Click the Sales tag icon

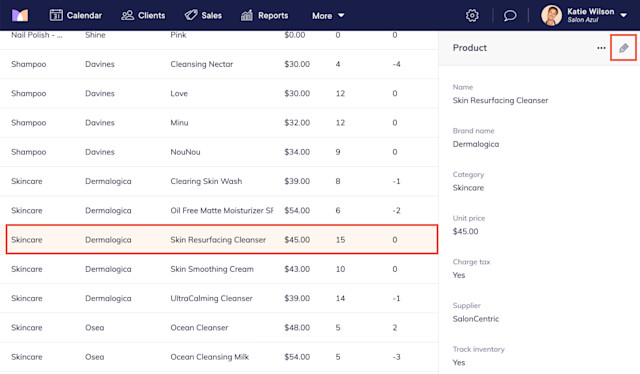click(191, 15)
